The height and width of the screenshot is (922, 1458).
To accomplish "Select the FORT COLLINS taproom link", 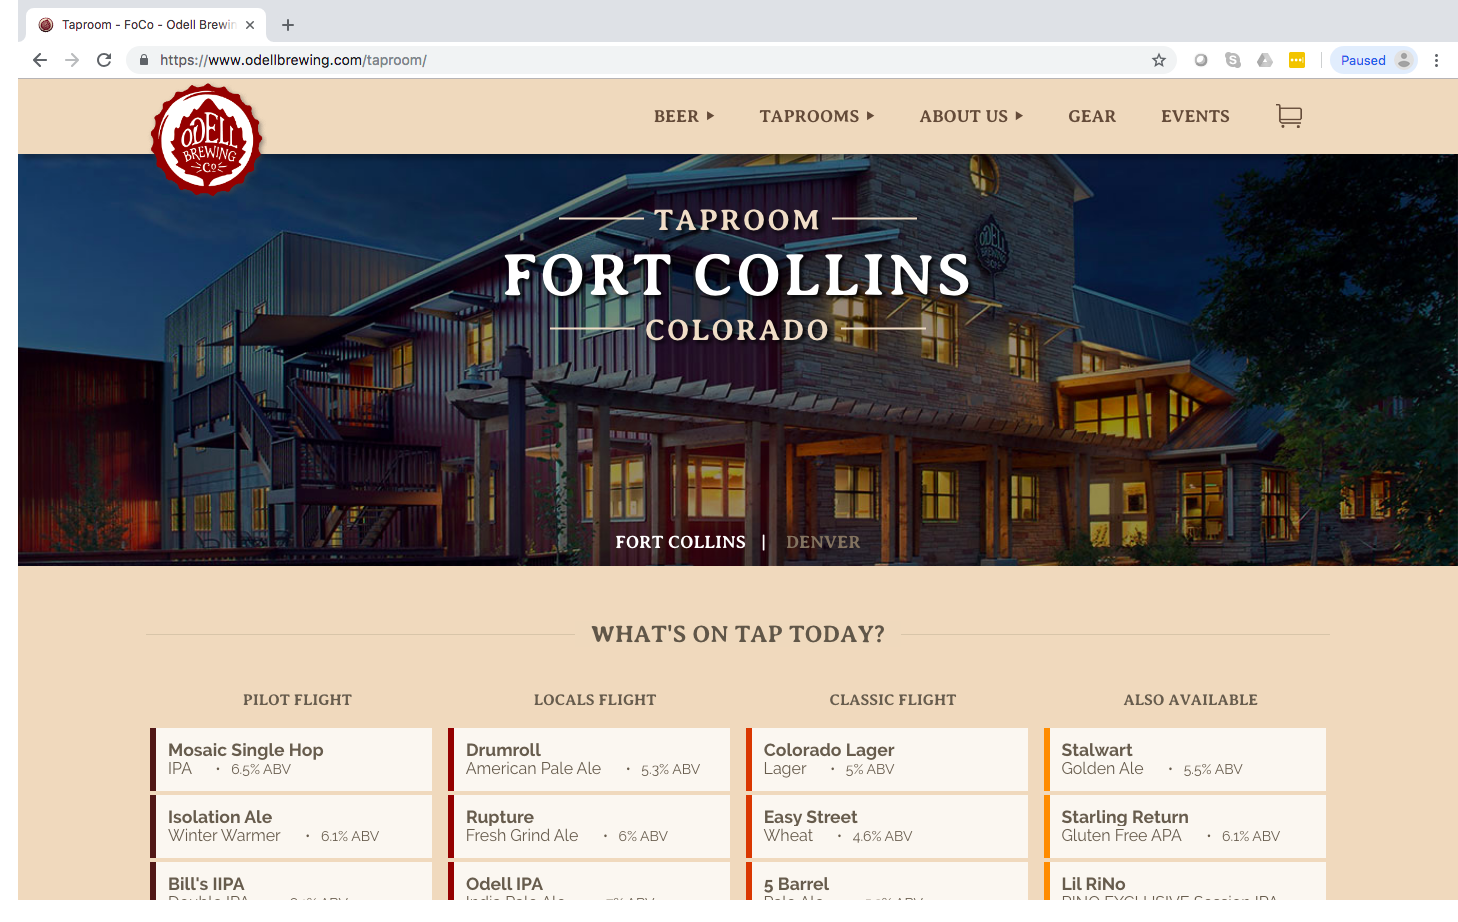I will coord(680,542).
